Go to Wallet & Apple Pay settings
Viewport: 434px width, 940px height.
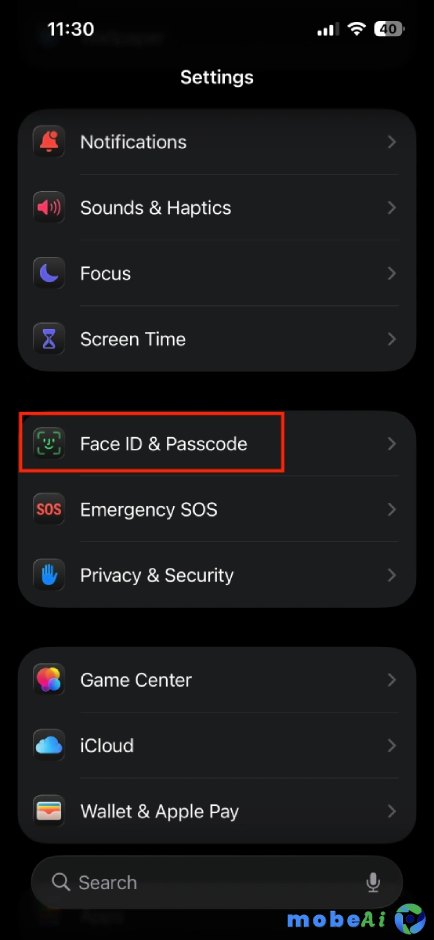coord(217,811)
